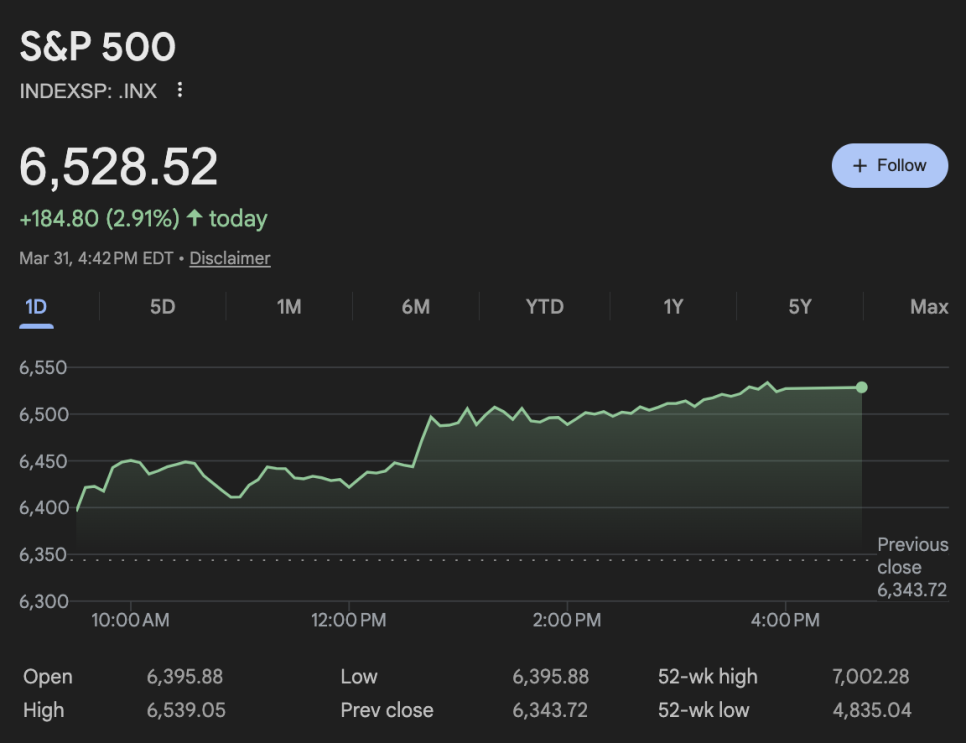Select the 1D time range tab

(x=36, y=307)
